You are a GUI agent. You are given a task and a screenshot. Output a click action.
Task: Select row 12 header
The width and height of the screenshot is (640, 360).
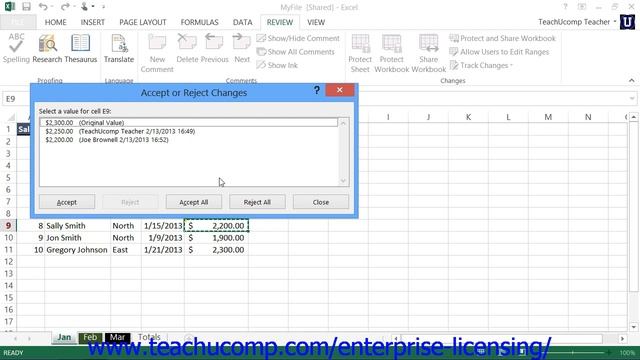pyautogui.click(x=9, y=262)
